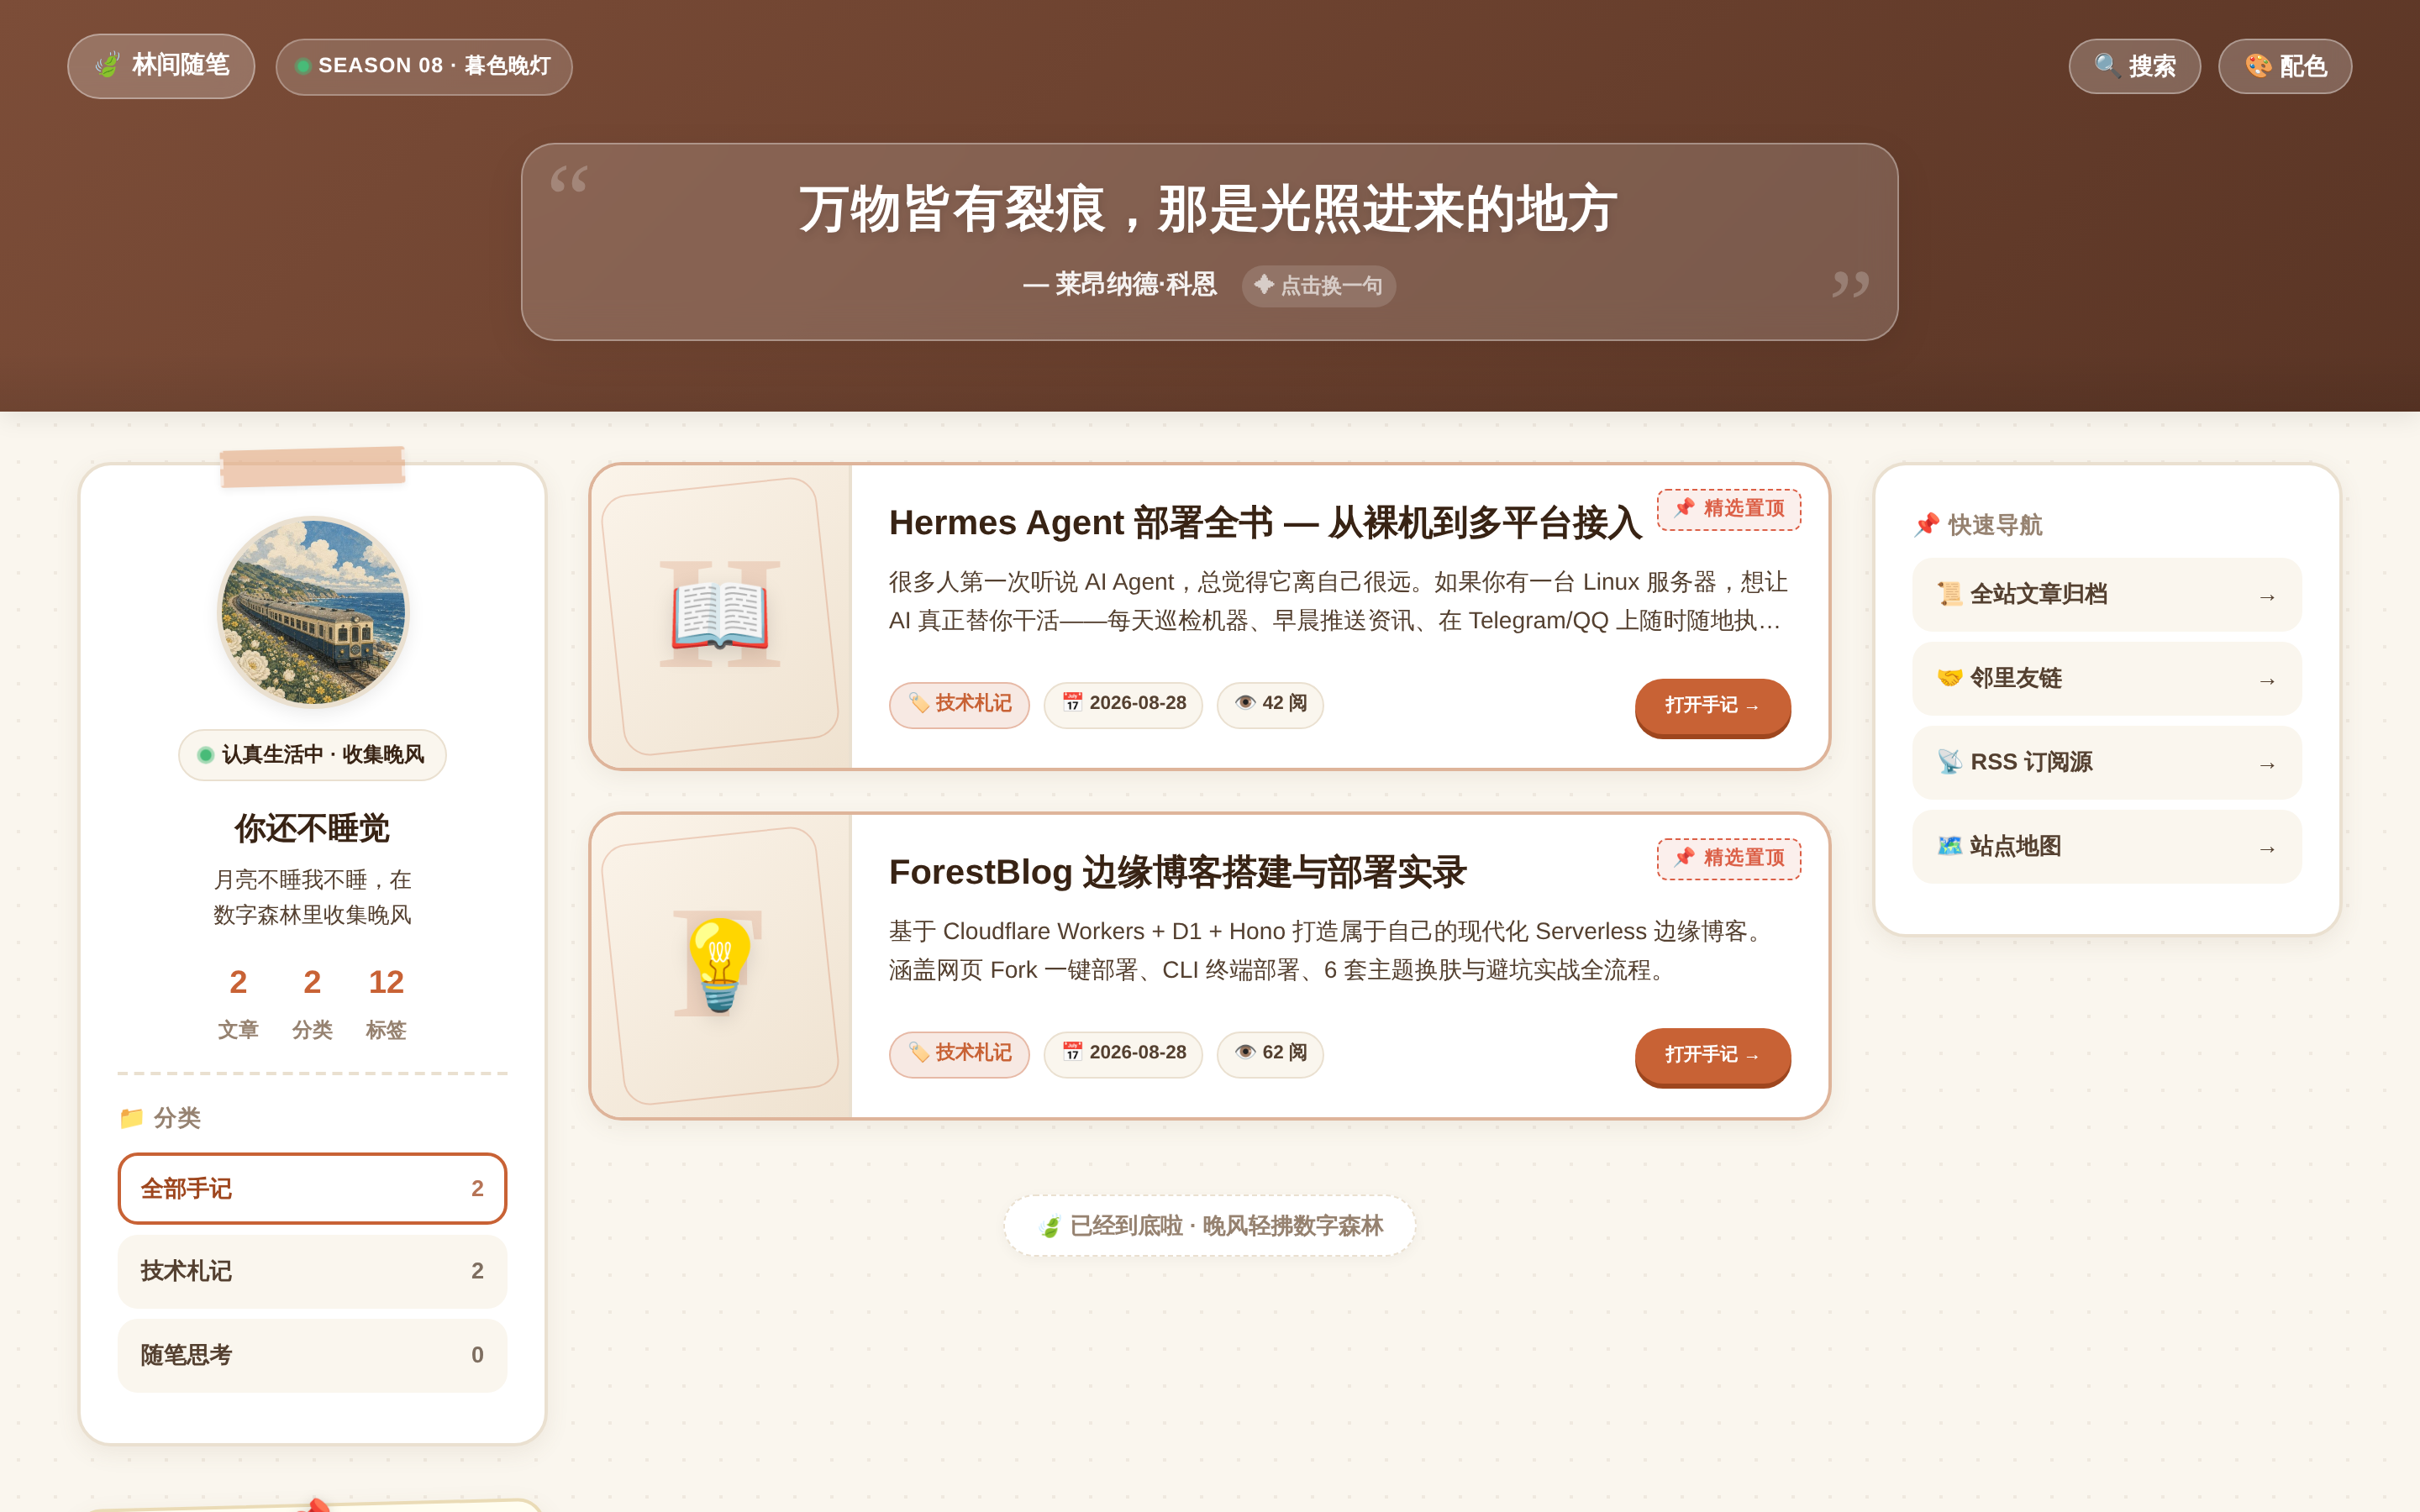Open the 搜索 search button

click(x=2134, y=66)
